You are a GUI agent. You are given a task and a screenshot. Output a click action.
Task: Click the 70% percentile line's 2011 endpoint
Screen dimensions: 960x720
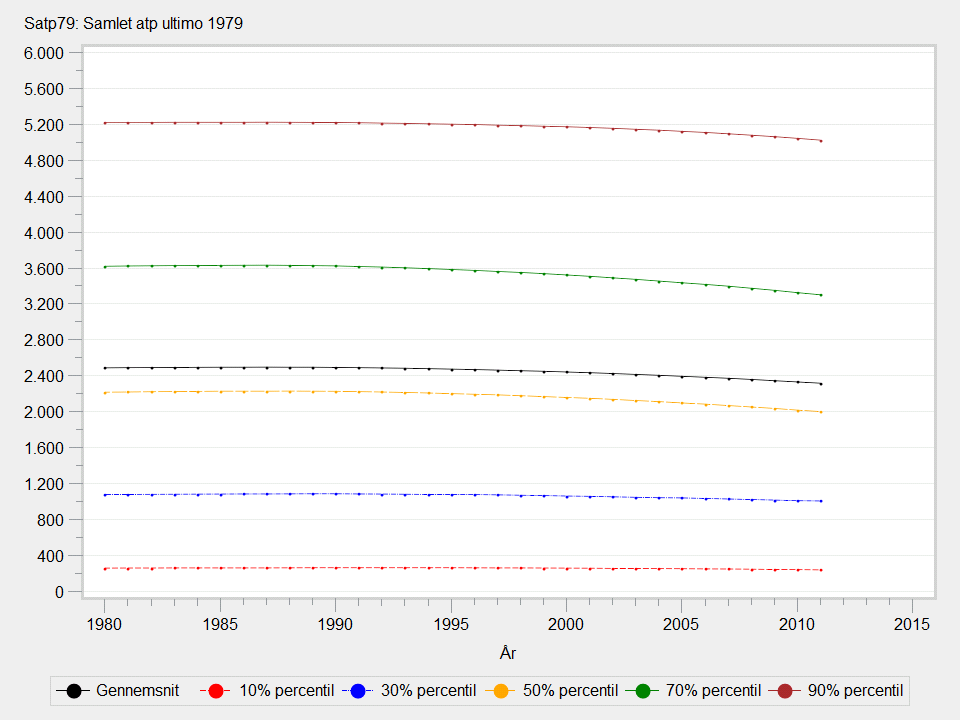tap(820, 295)
